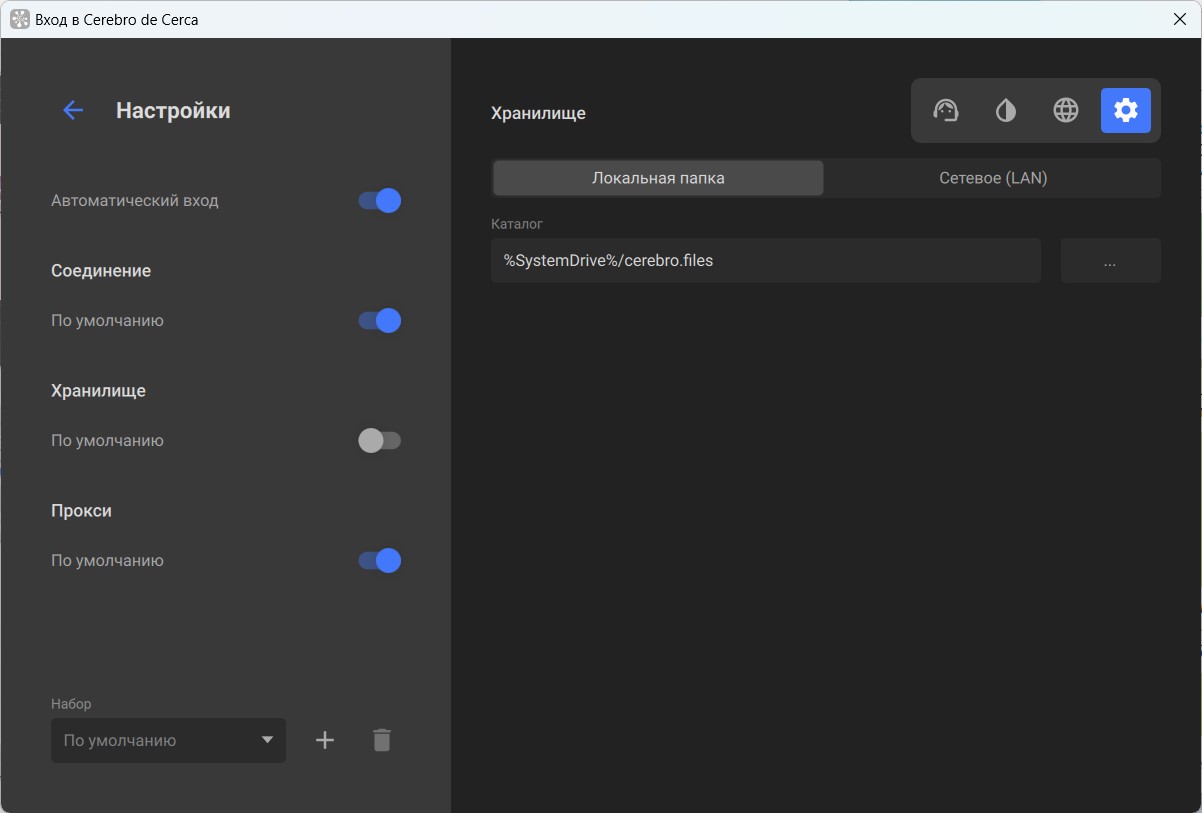Add a new settings set with plus icon
1202x813 pixels.
pyautogui.click(x=325, y=740)
